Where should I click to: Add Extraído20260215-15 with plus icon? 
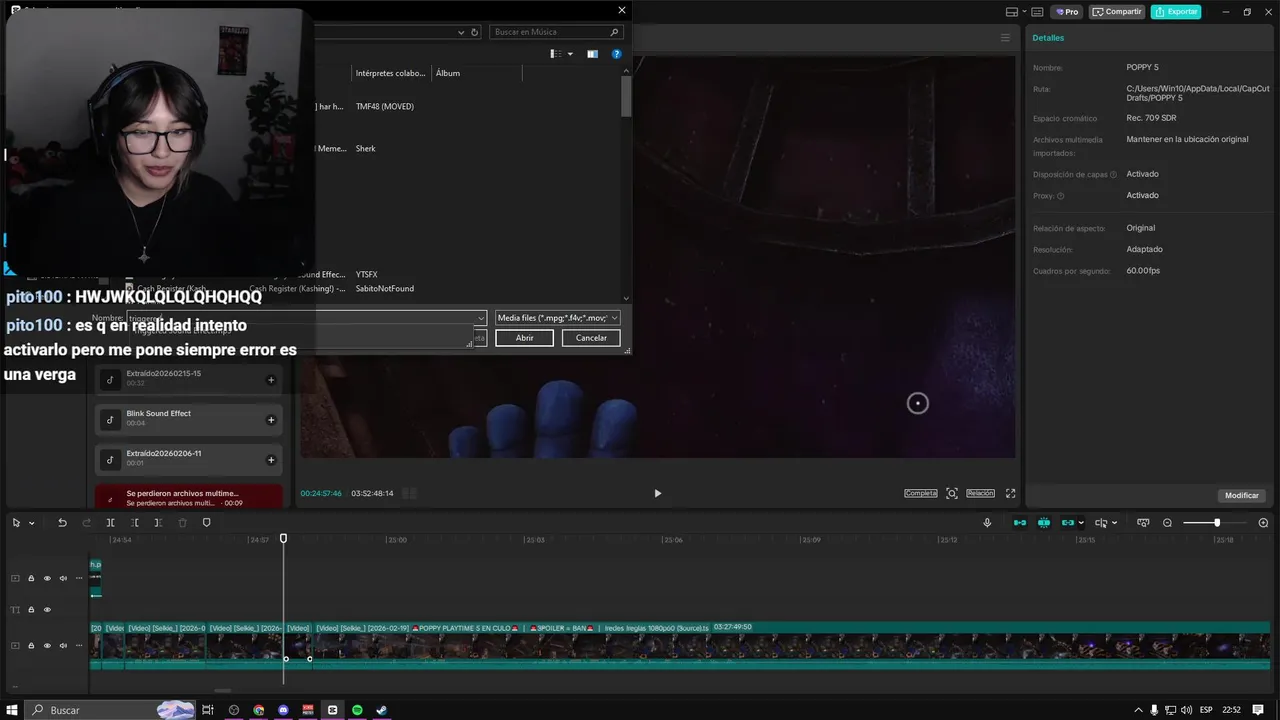coord(271,380)
